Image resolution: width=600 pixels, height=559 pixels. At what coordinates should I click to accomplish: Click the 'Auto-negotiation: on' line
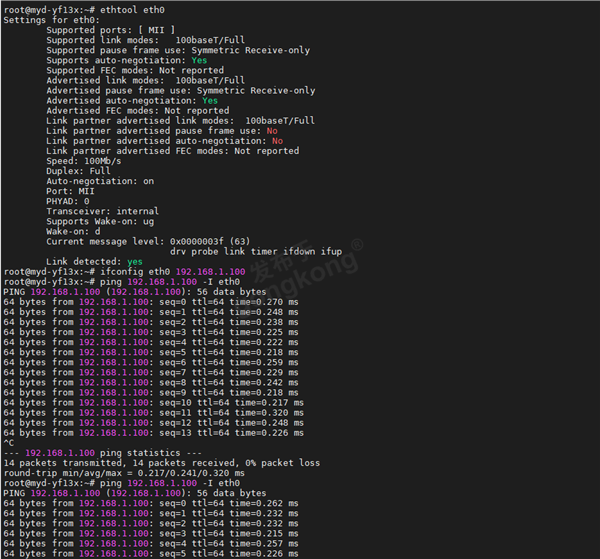[x=100, y=181]
